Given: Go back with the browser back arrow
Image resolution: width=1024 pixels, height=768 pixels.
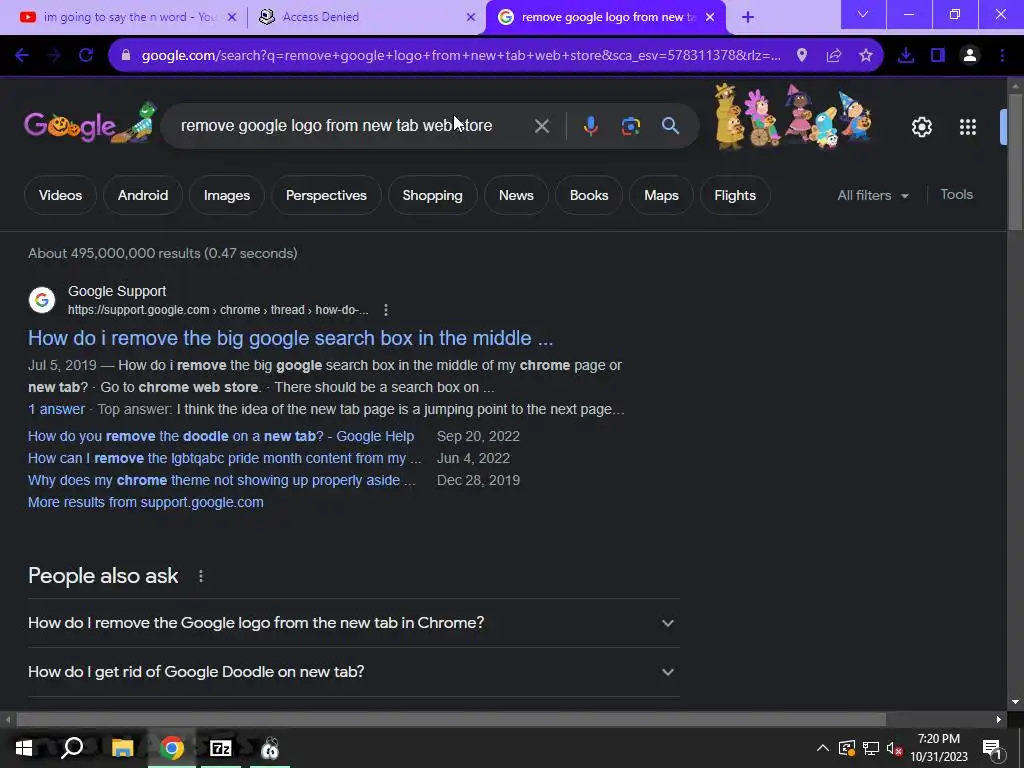Looking at the screenshot, I should coord(22,56).
